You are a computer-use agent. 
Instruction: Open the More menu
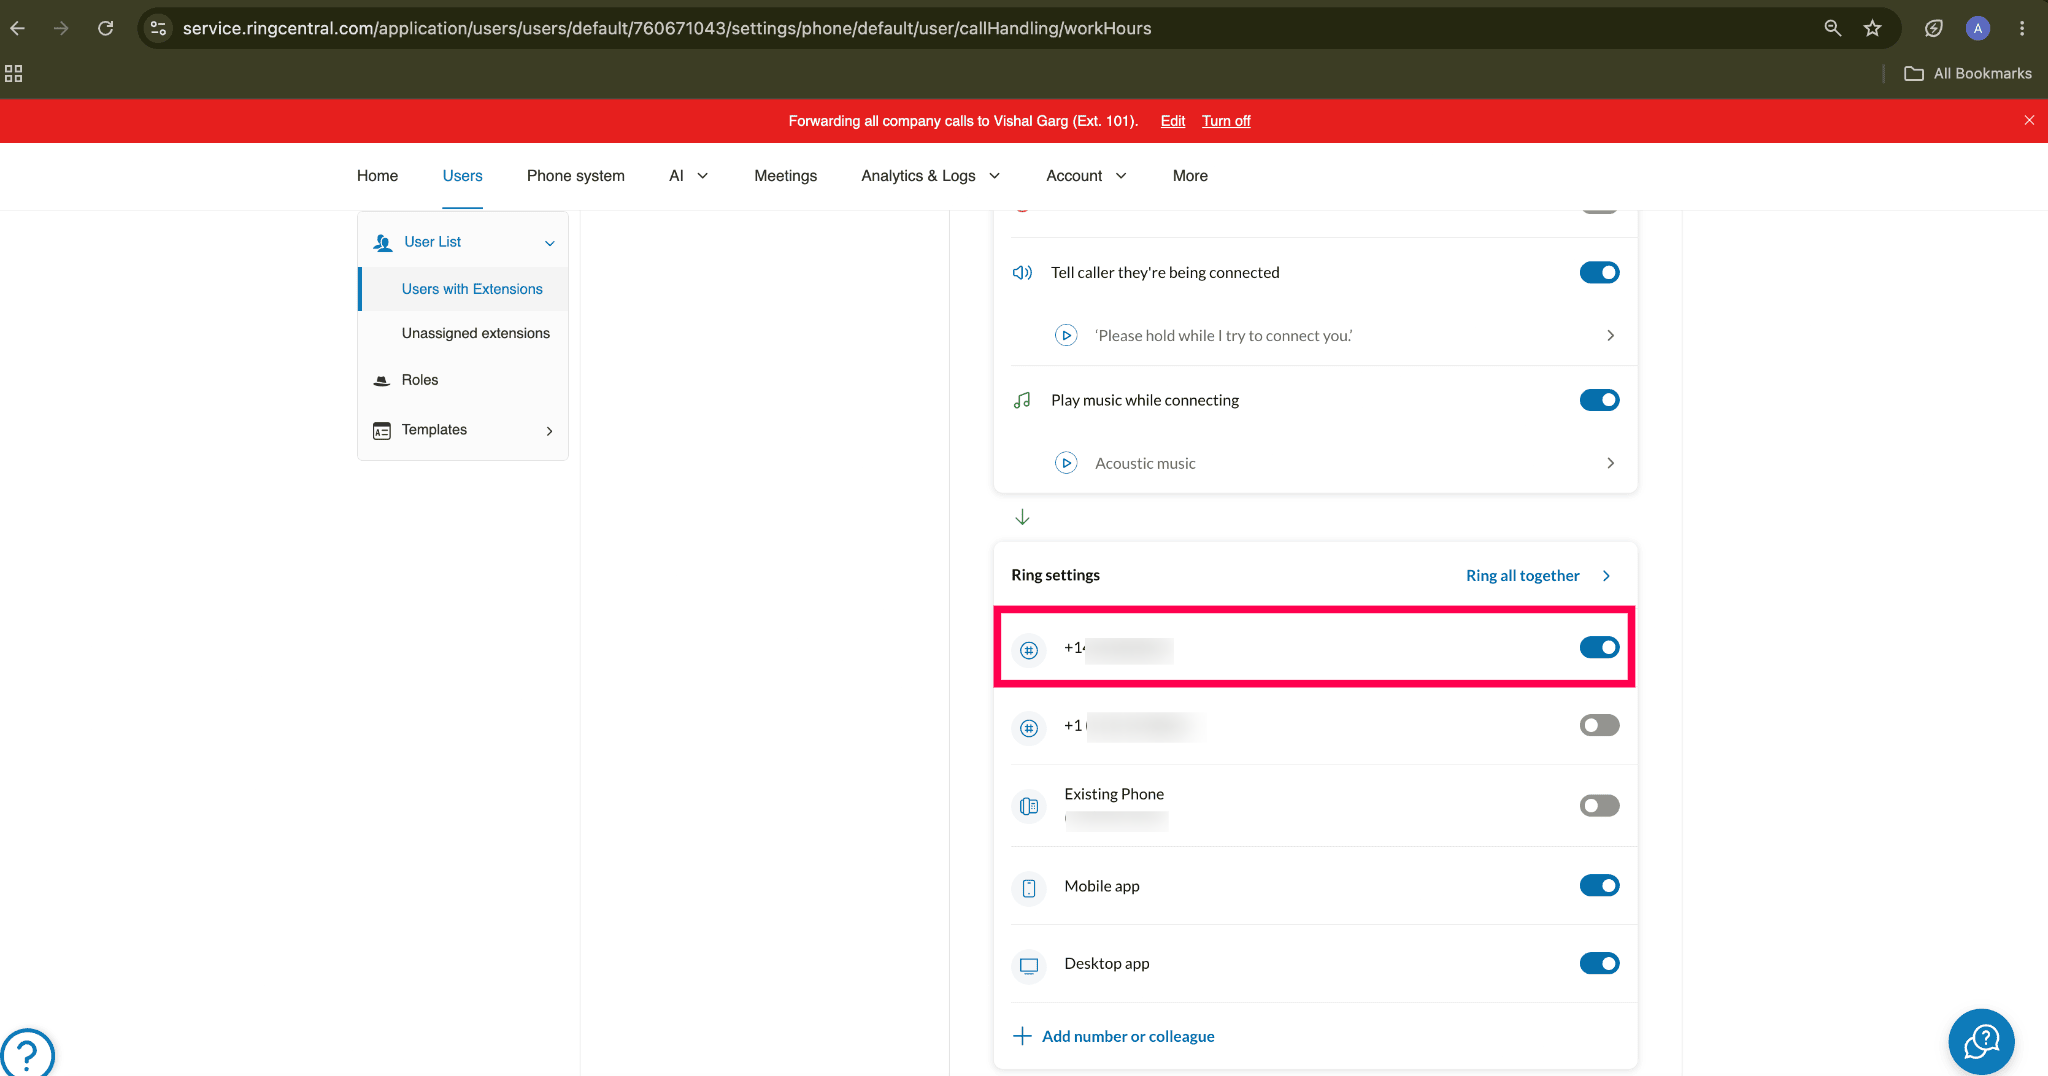pyautogui.click(x=1190, y=176)
